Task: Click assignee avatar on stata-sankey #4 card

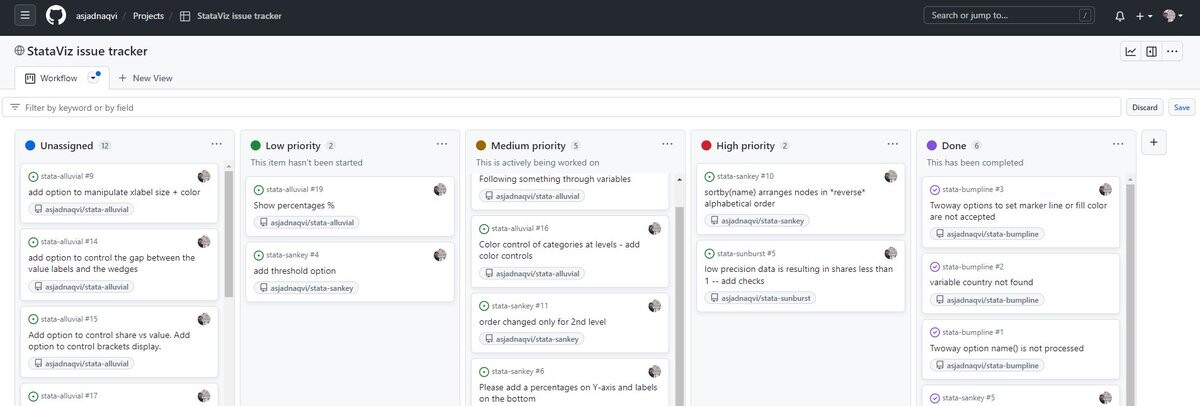Action: [440, 255]
